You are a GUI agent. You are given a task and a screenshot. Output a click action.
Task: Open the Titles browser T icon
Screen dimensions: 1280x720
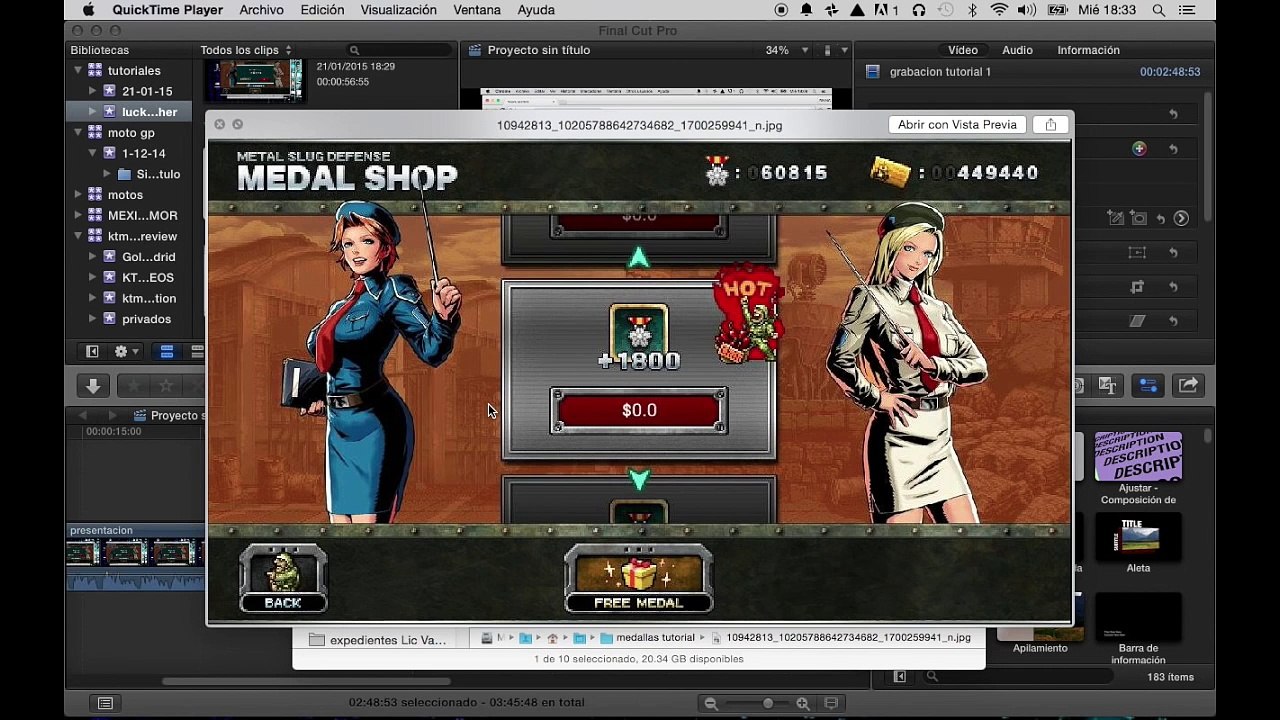1107,386
